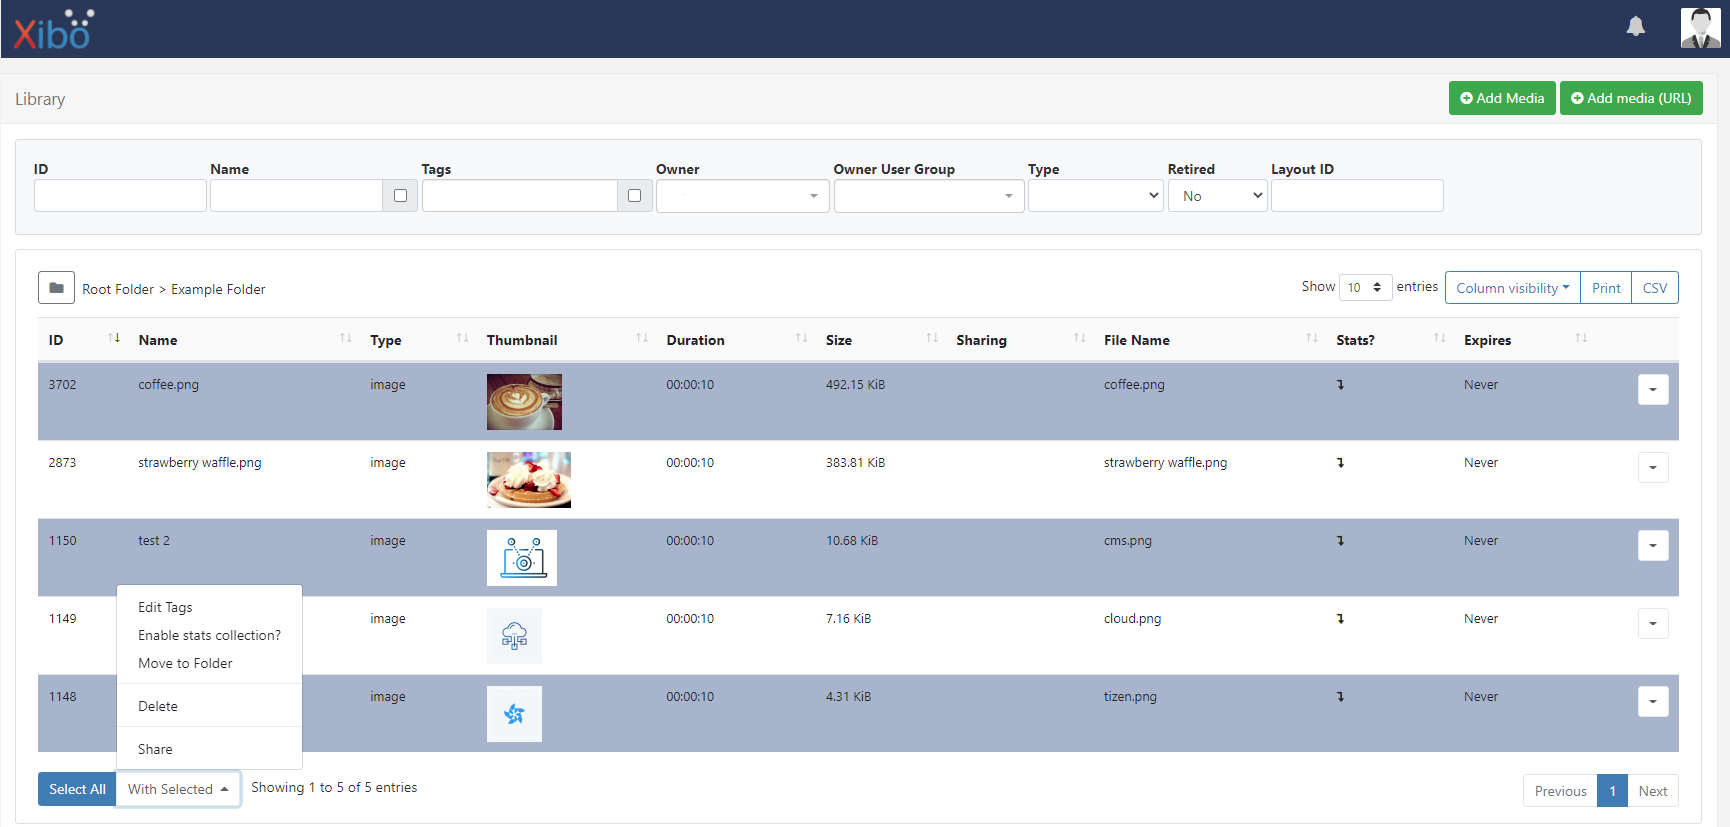Toggle the Name filter checkbox
This screenshot has height=827, width=1730.
pos(400,196)
